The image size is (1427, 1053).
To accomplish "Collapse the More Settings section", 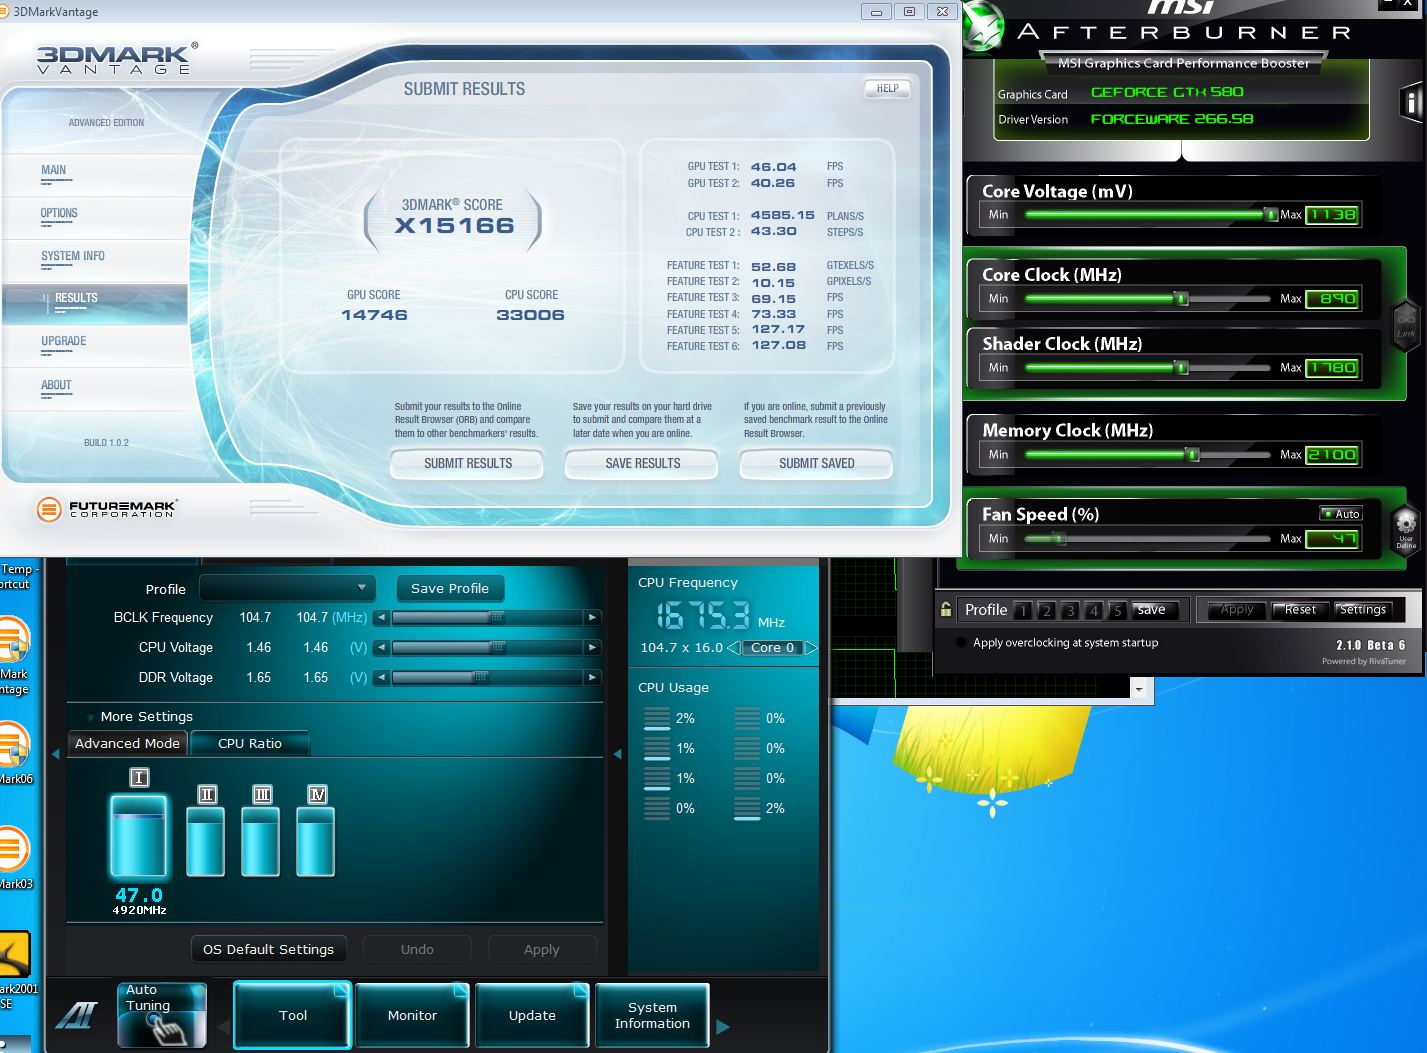I will [90, 717].
